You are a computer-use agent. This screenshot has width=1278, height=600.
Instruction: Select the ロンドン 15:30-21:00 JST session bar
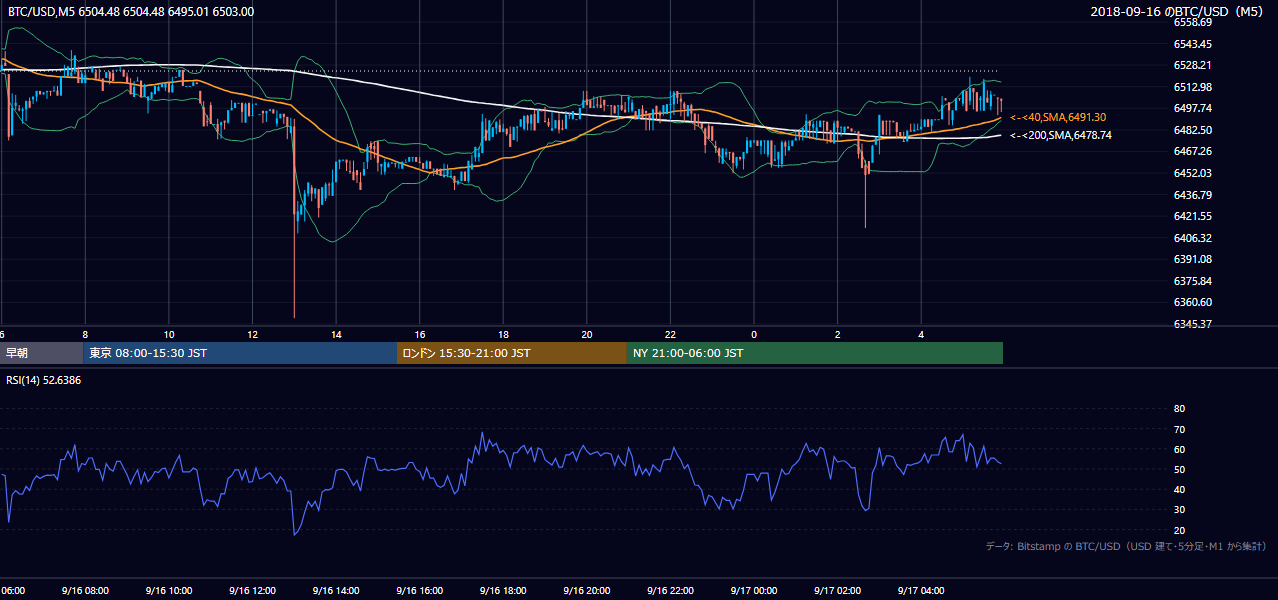[x=512, y=353]
